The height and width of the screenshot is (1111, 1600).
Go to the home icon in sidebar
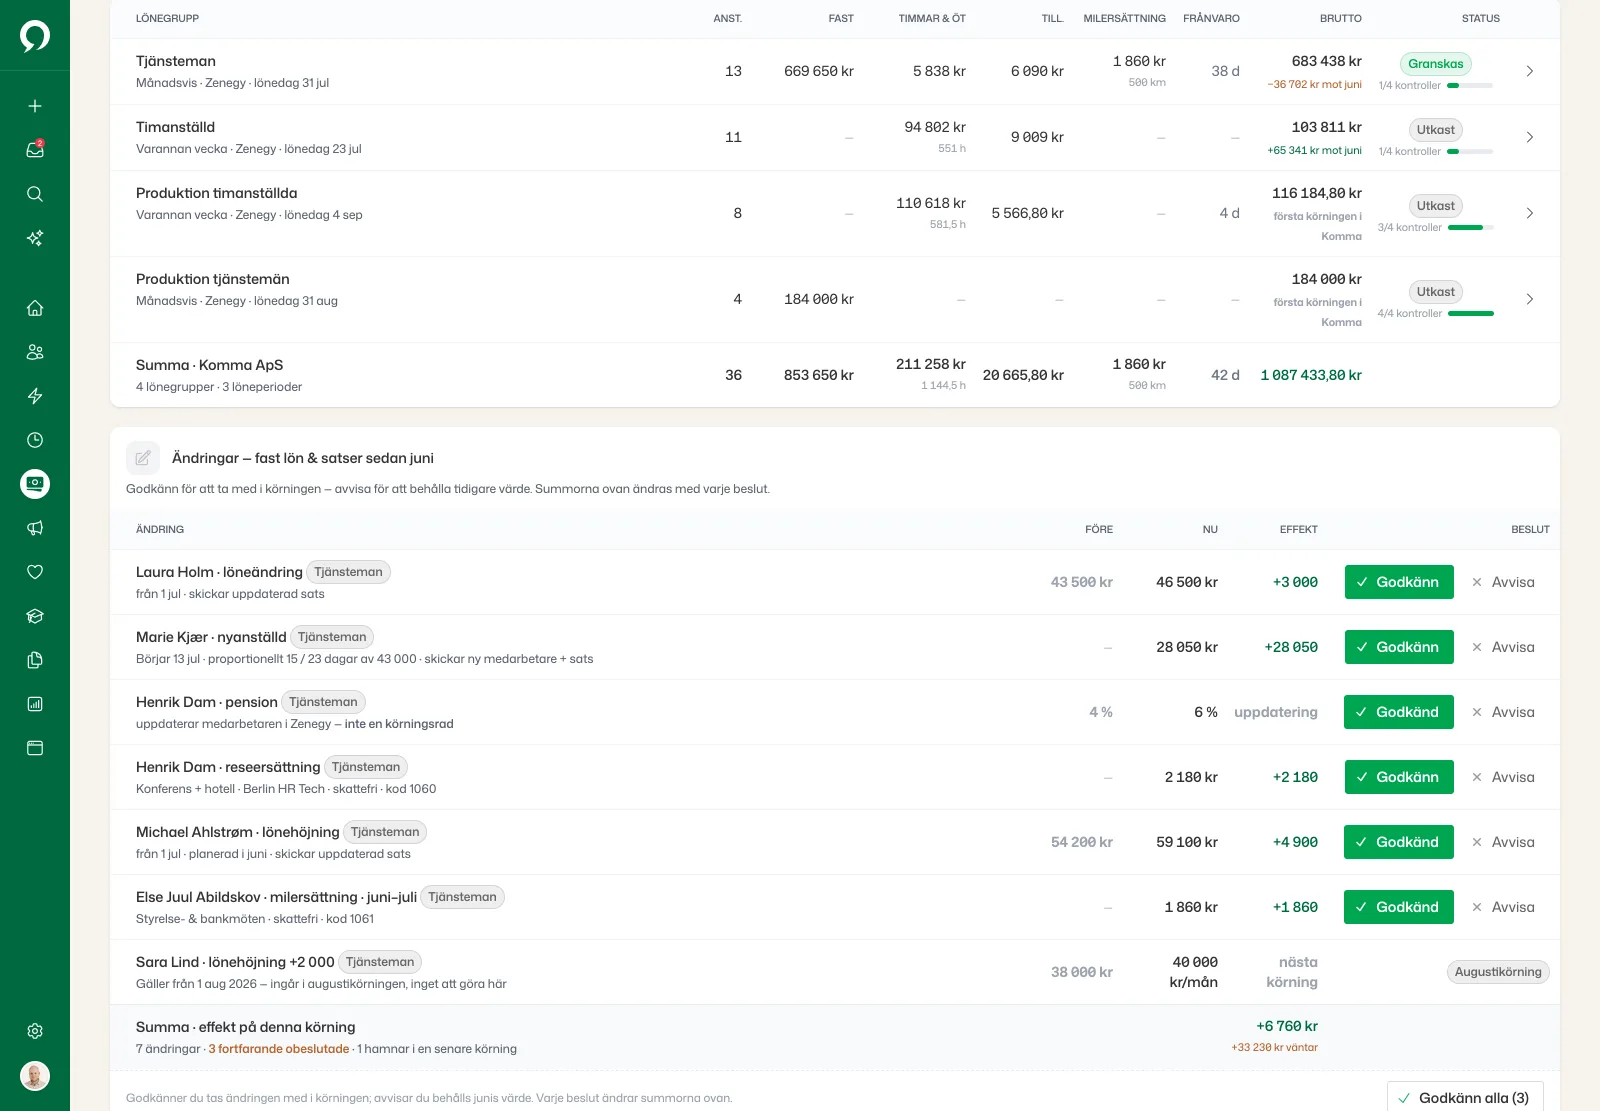point(35,308)
